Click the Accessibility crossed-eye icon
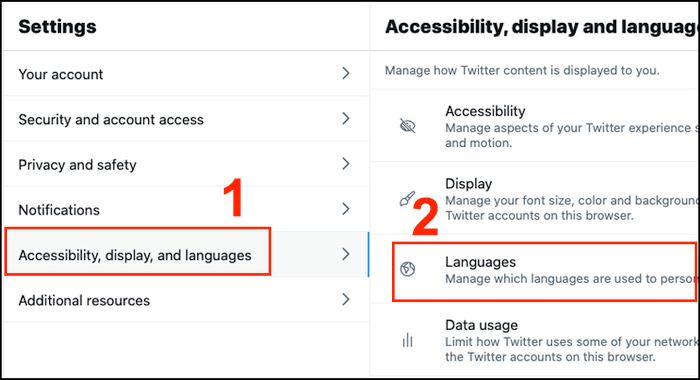Viewport: 700px width, 380px height. pyautogui.click(x=407, y=126)
